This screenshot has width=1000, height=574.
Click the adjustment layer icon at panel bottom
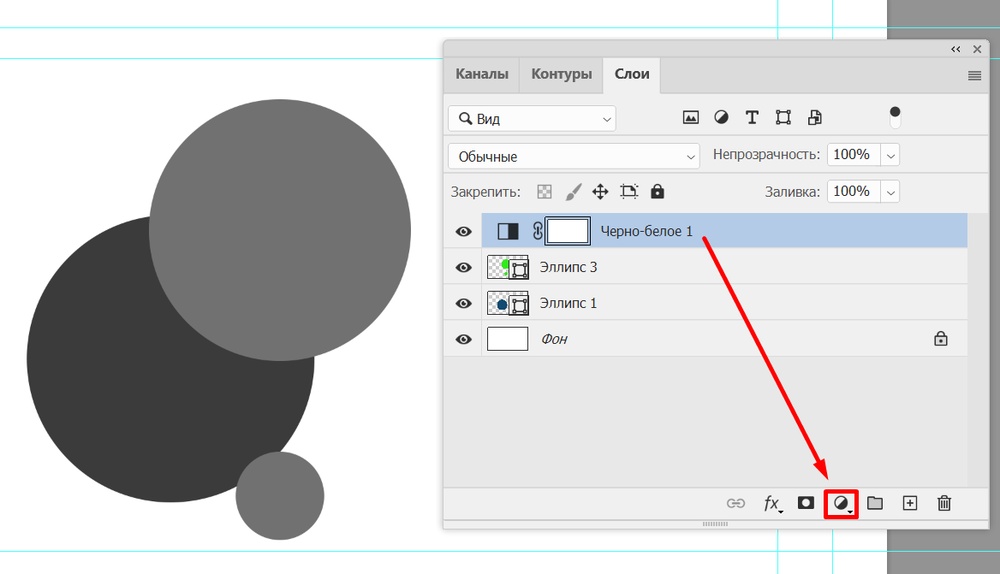(x=841, y=504)
